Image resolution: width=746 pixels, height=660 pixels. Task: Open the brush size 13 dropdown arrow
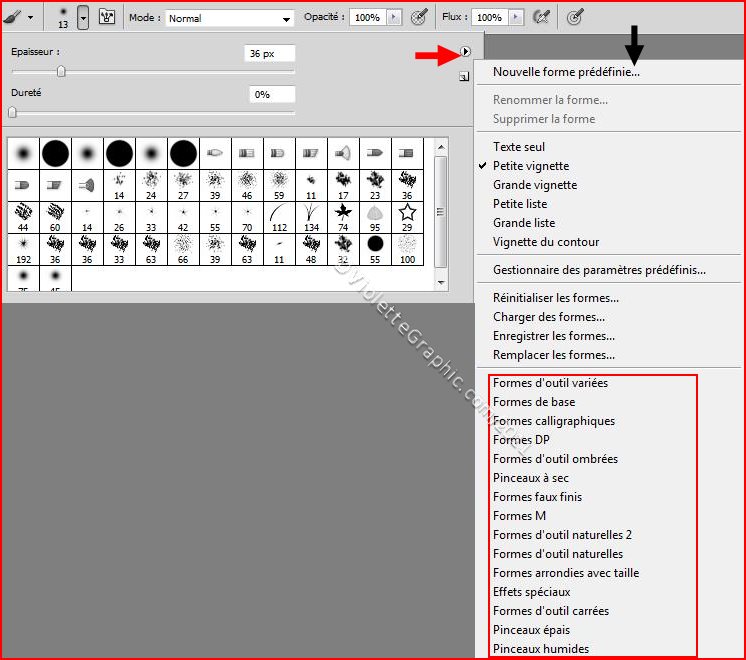[x=83, y=17]
